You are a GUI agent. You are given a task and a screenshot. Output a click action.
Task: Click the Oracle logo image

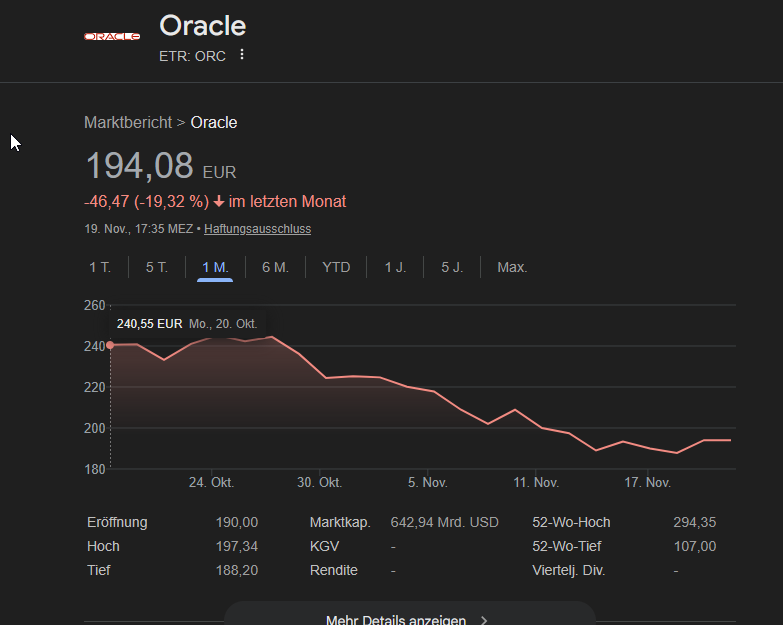[112, 36]
